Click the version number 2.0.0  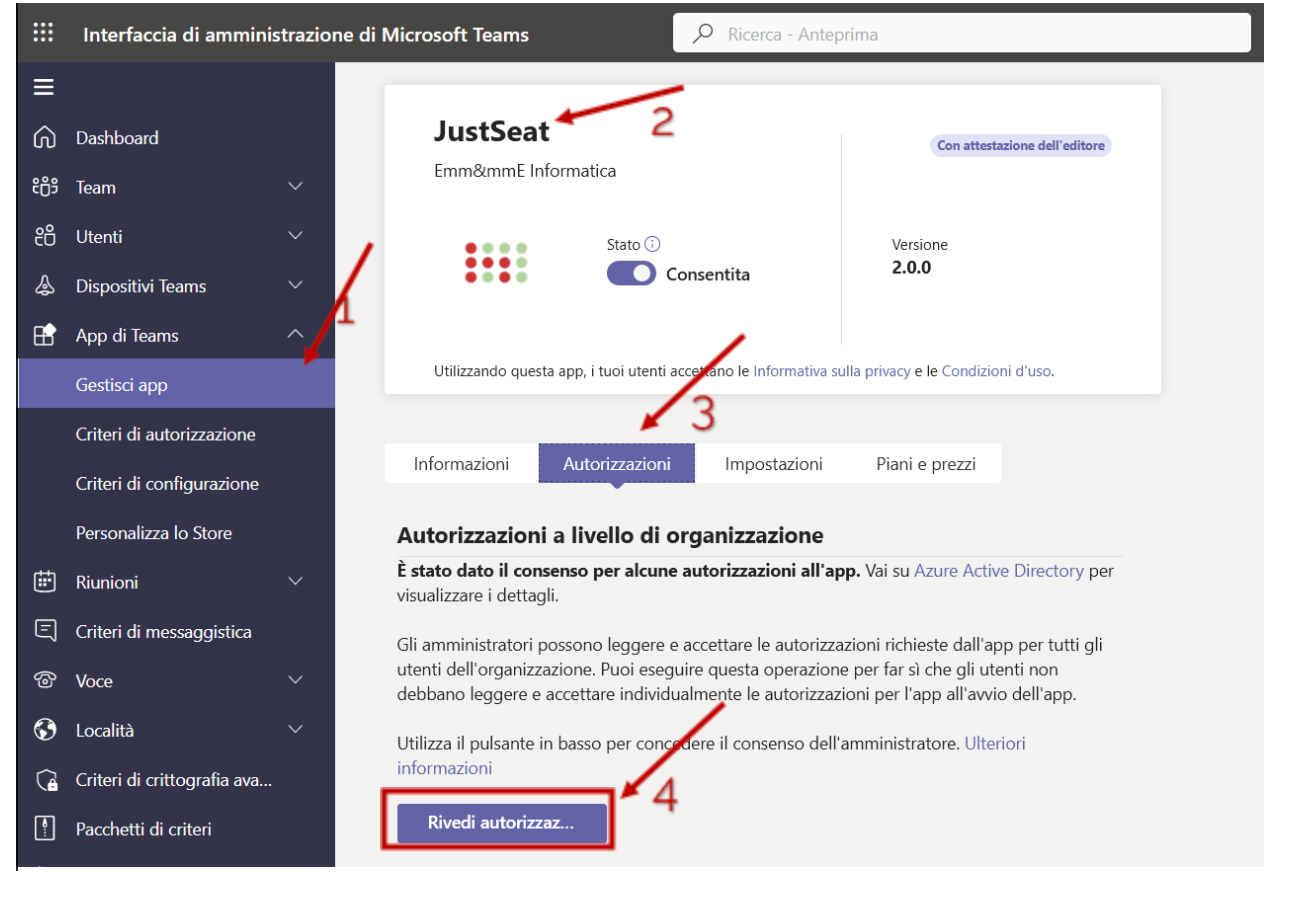point(911,267)
